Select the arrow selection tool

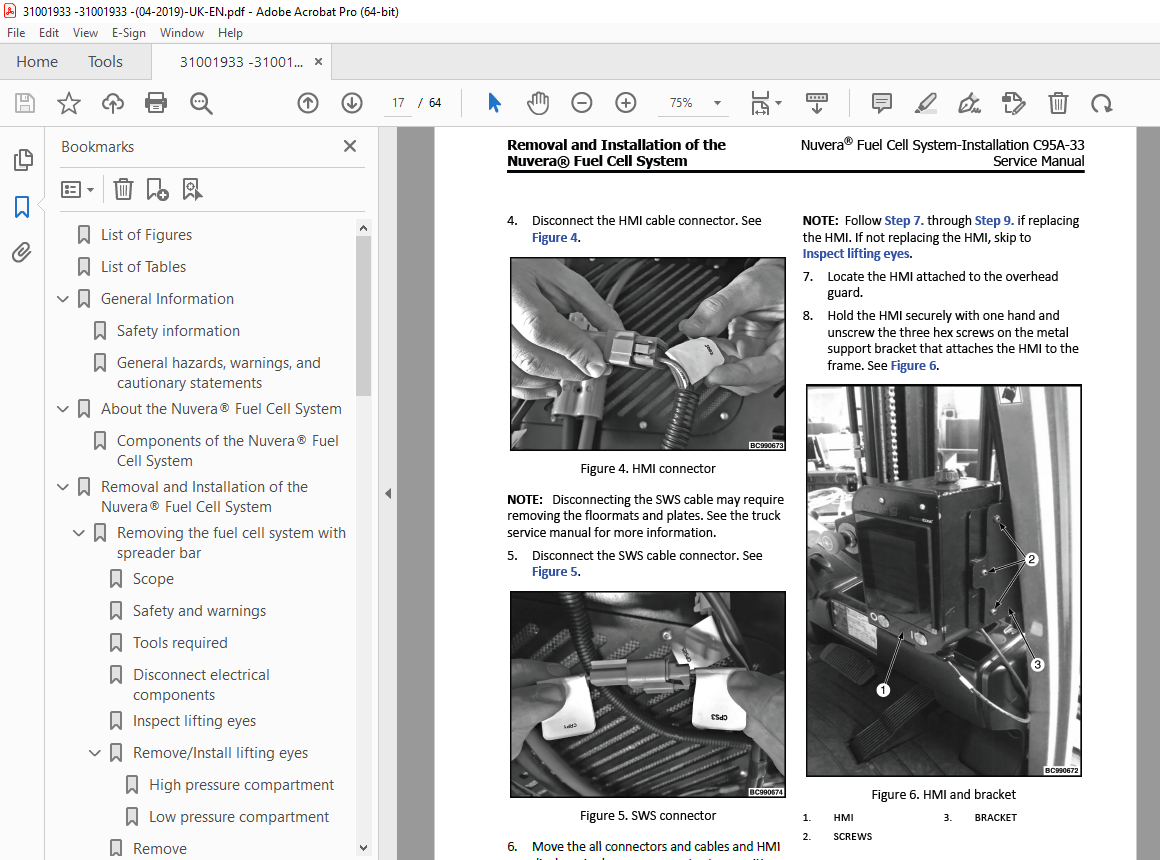coord(494,103)
